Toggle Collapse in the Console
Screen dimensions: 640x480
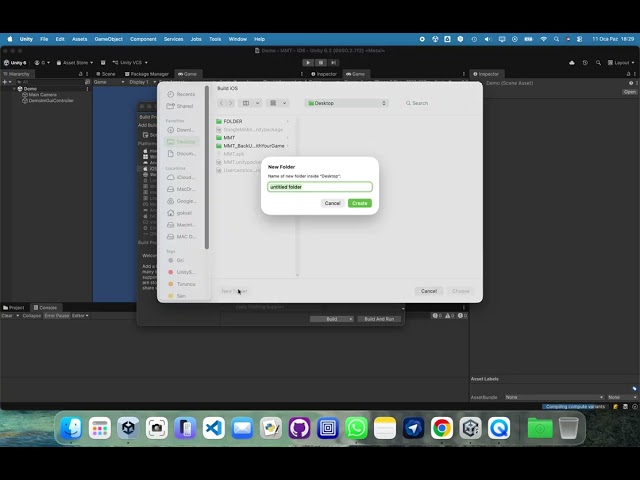pyautogui.click(x=32, y=316)
